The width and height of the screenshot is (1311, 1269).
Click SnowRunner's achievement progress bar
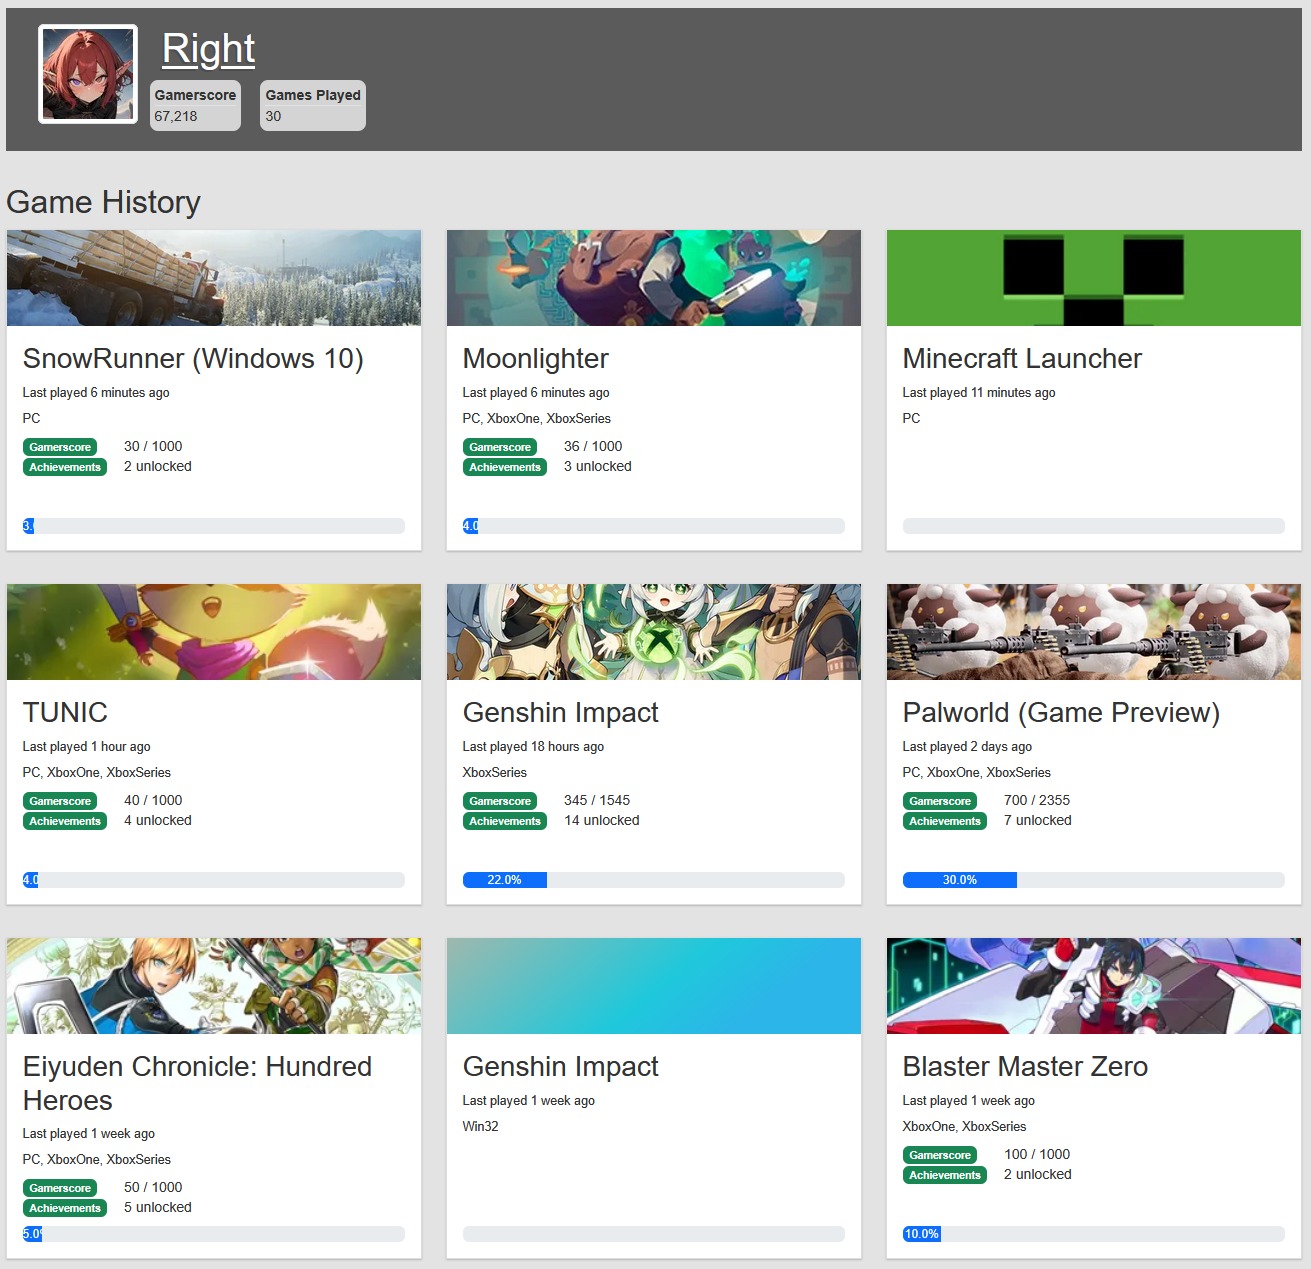[x=214, y=526]
